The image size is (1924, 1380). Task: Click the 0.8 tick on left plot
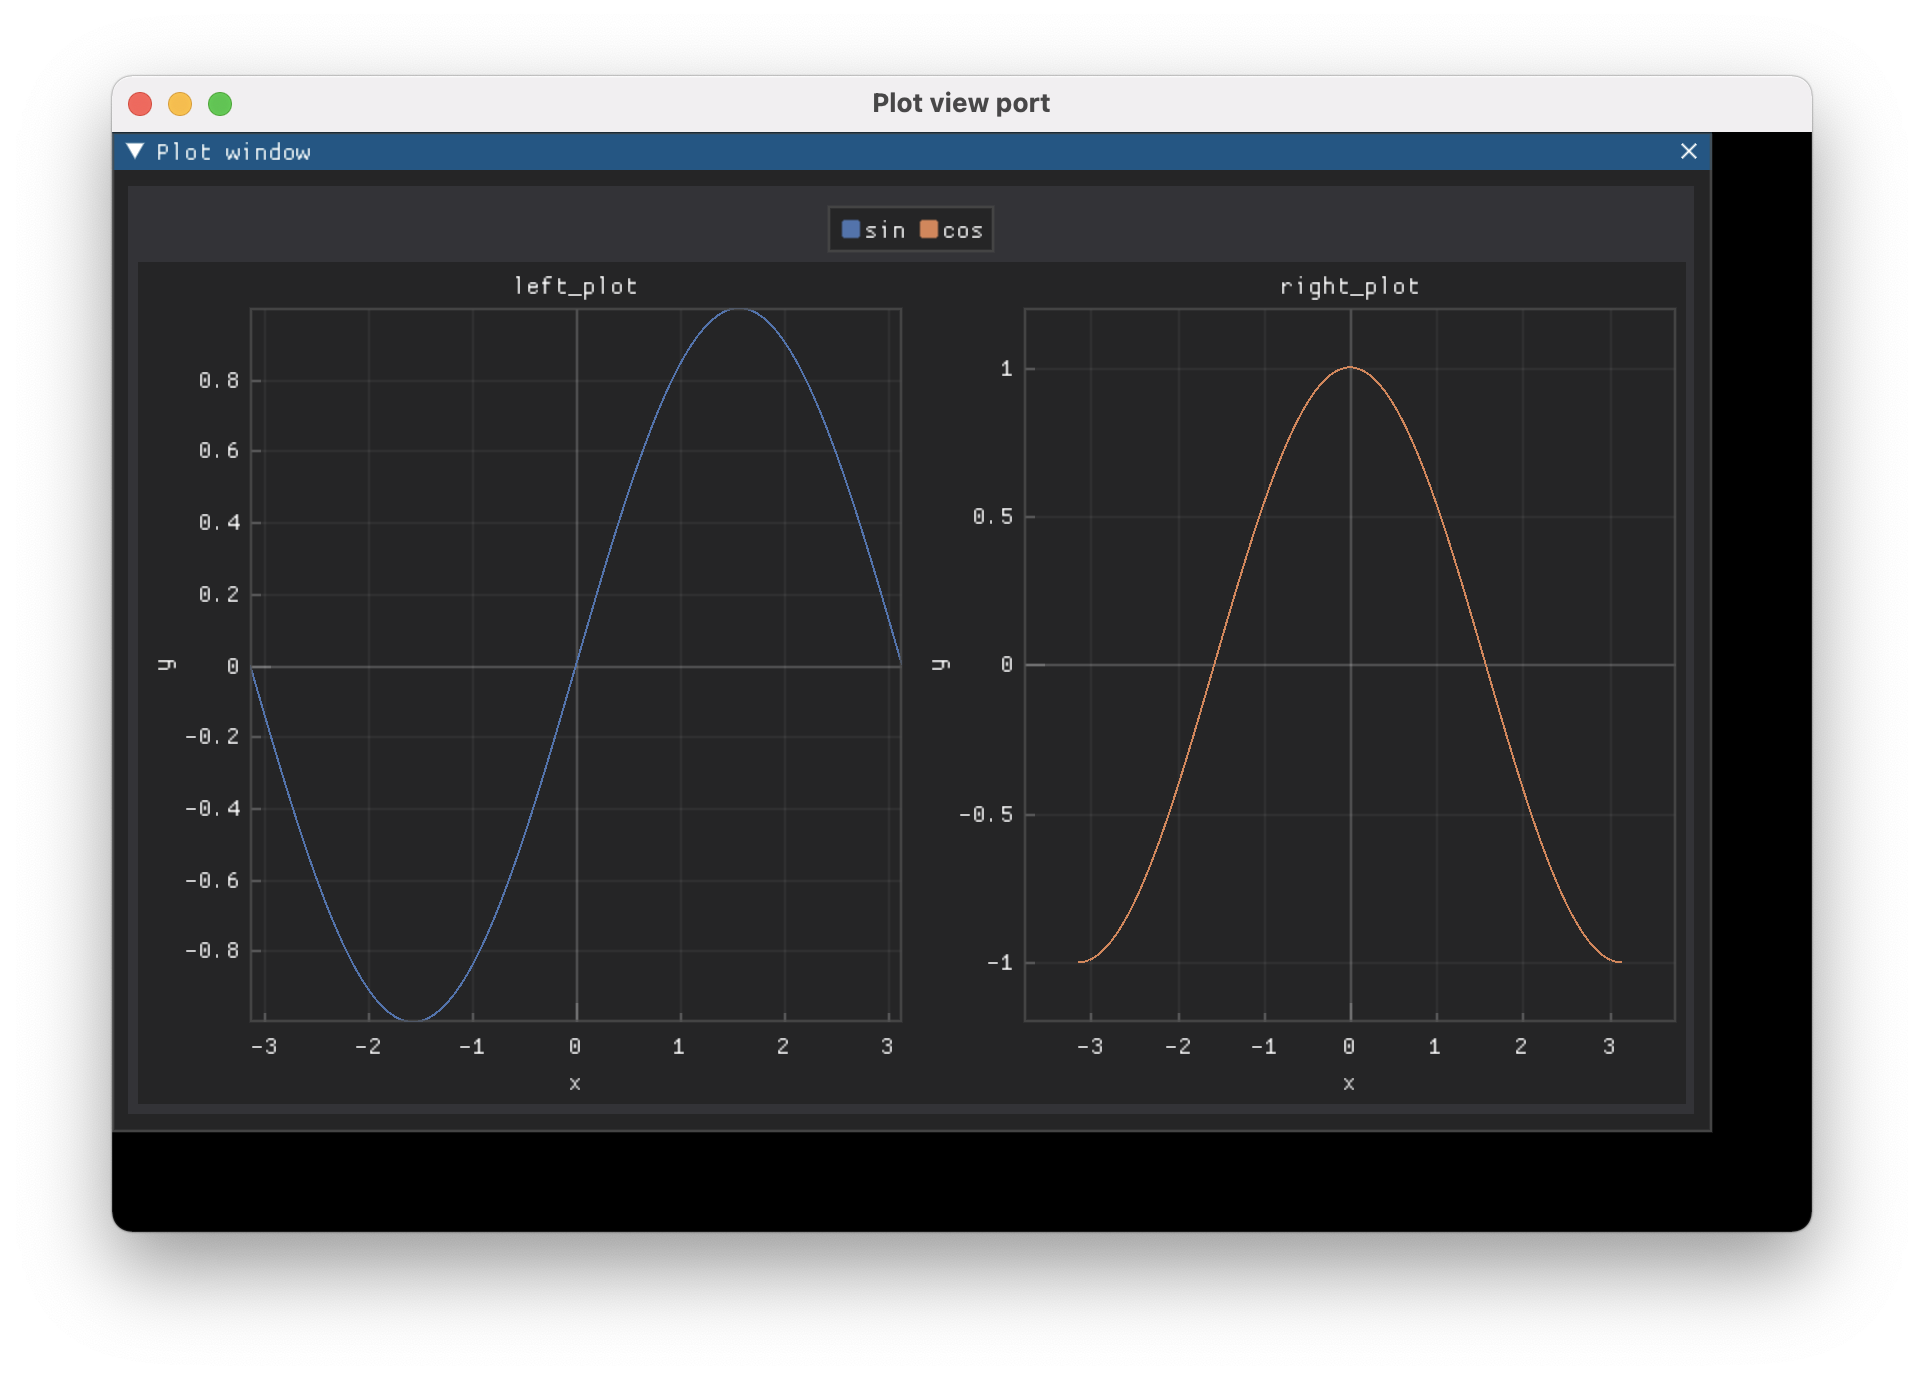pyautogui.click(x=219, y=380)
